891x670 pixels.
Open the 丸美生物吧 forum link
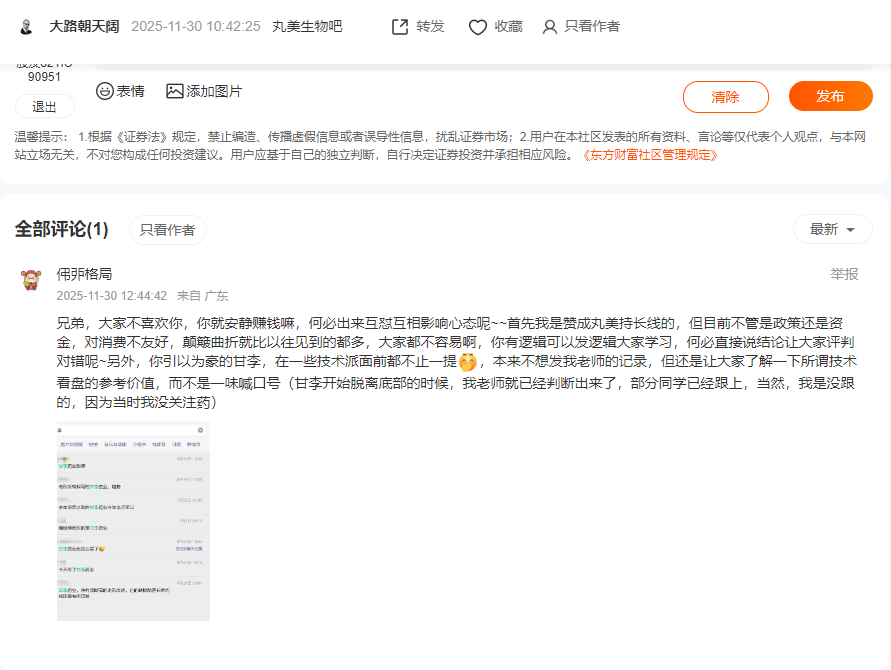coord(307,27)
